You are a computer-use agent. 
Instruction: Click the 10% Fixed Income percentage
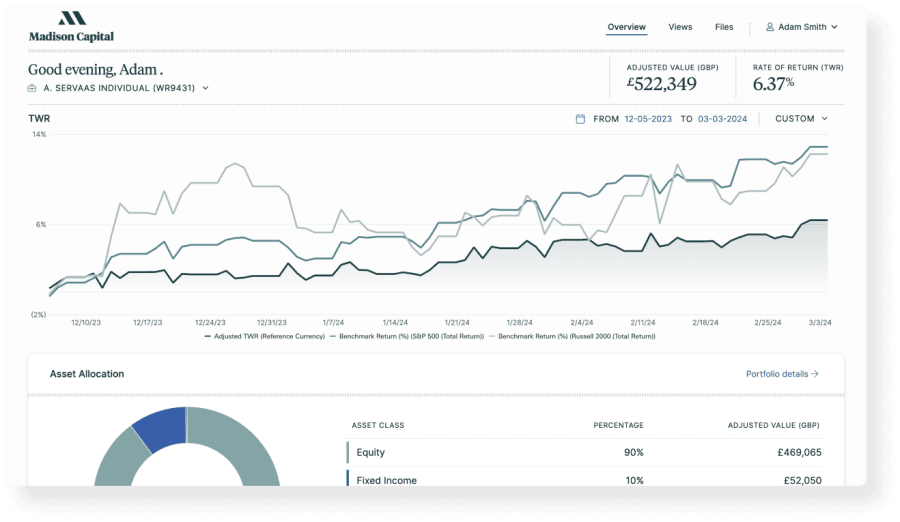click(x=634, y=480)
